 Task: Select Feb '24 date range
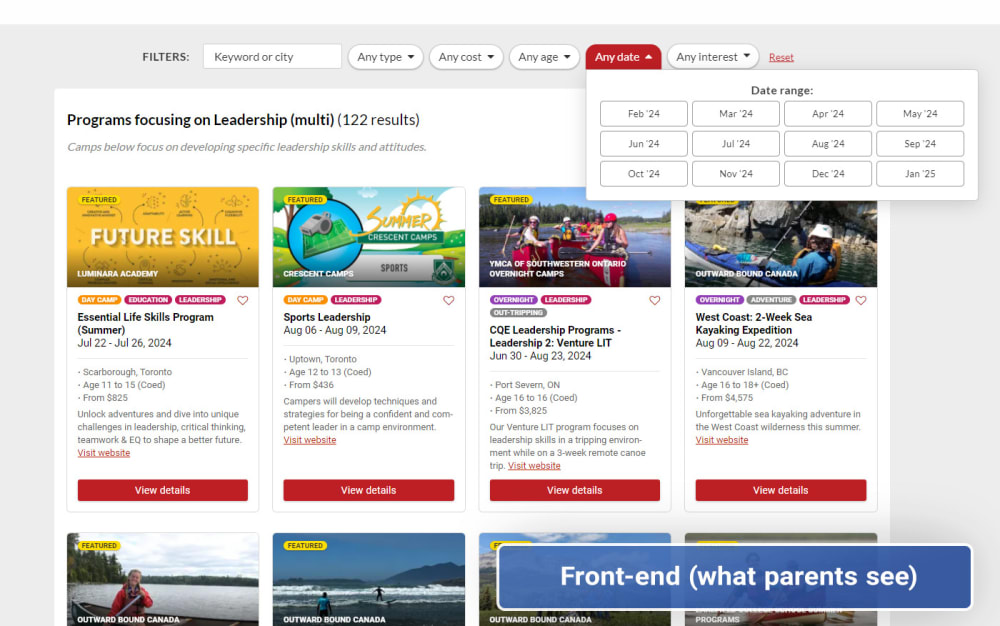pos(643,113)
